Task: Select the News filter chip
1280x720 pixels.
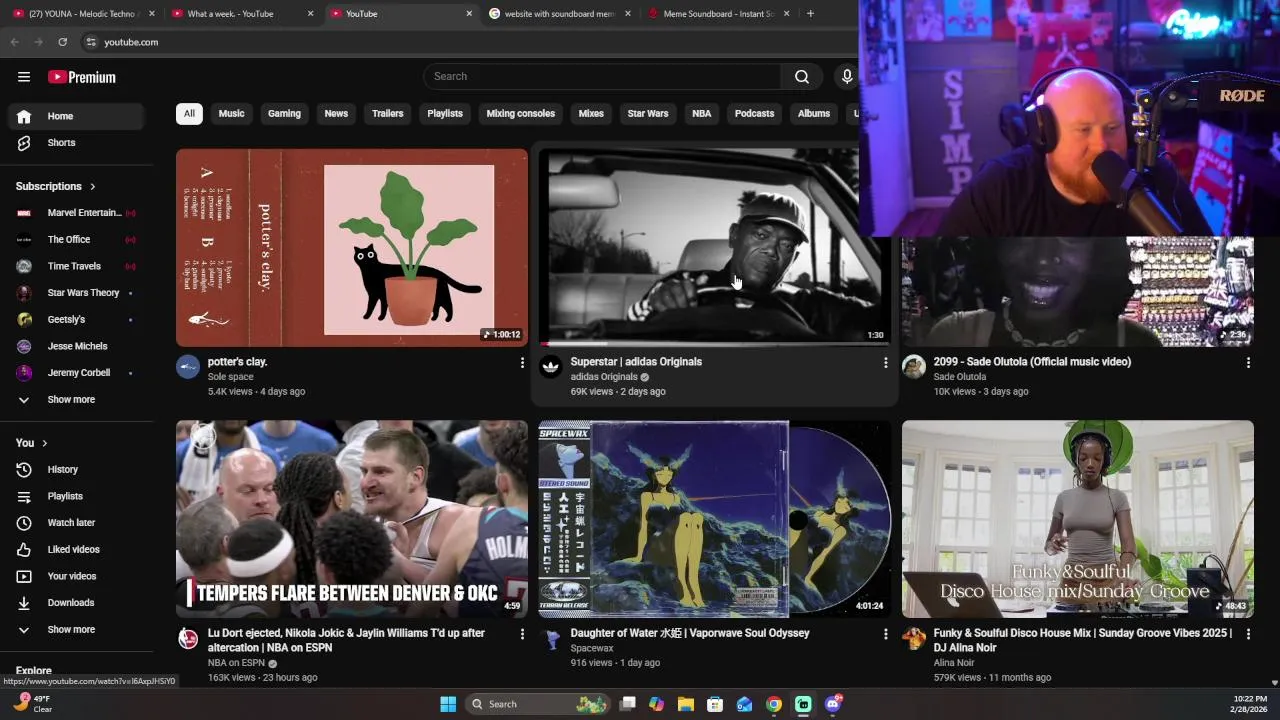Action: click(336, 114)
